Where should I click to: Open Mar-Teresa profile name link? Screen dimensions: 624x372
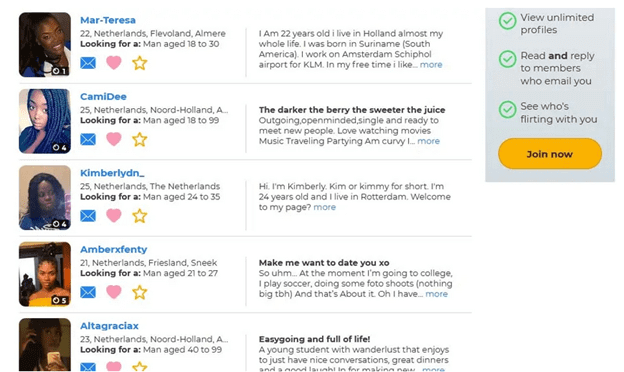pos(108,20)
